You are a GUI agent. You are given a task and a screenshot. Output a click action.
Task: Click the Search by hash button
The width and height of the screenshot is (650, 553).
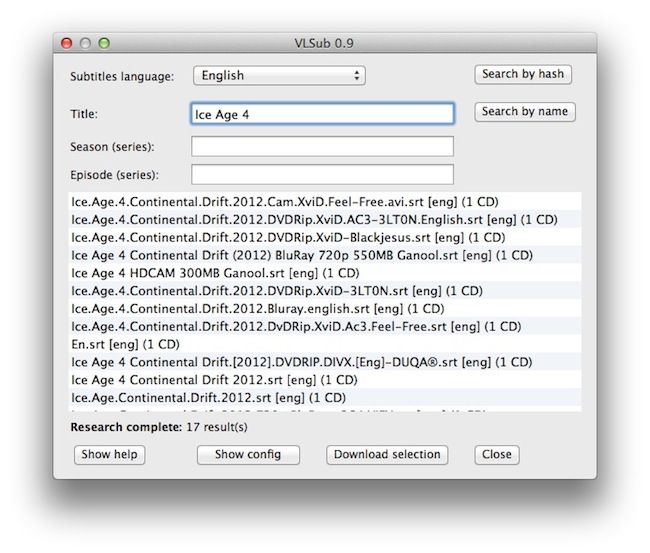[523, 74]
